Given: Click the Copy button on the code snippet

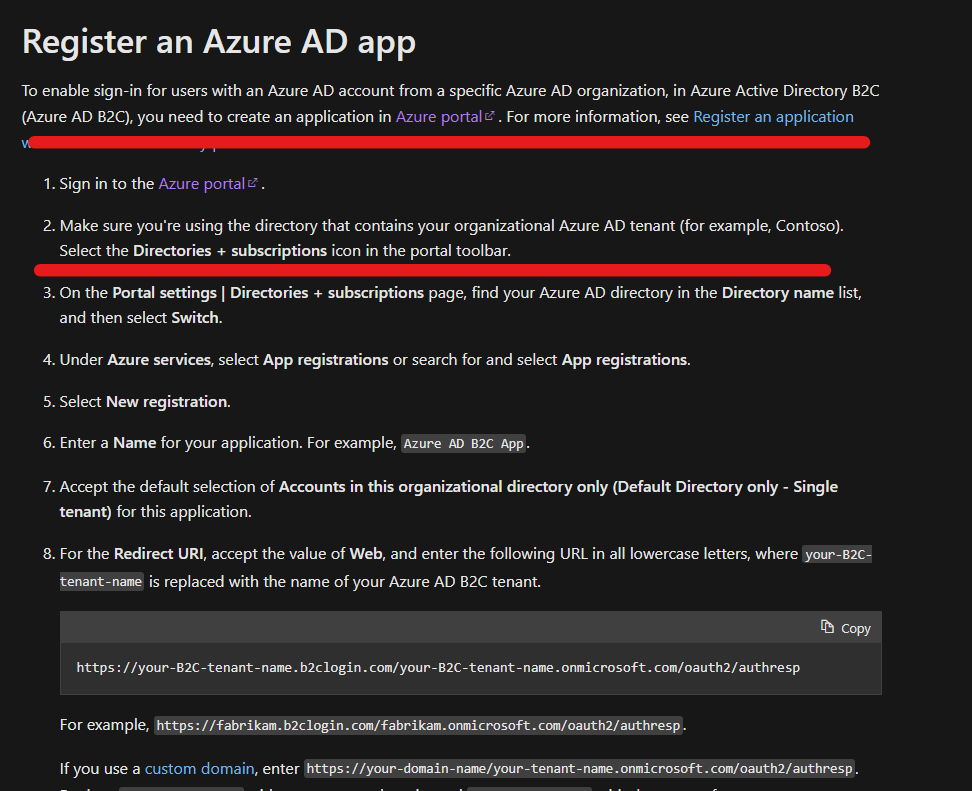Looking at the screenshot, I should [x=845, y=628].
